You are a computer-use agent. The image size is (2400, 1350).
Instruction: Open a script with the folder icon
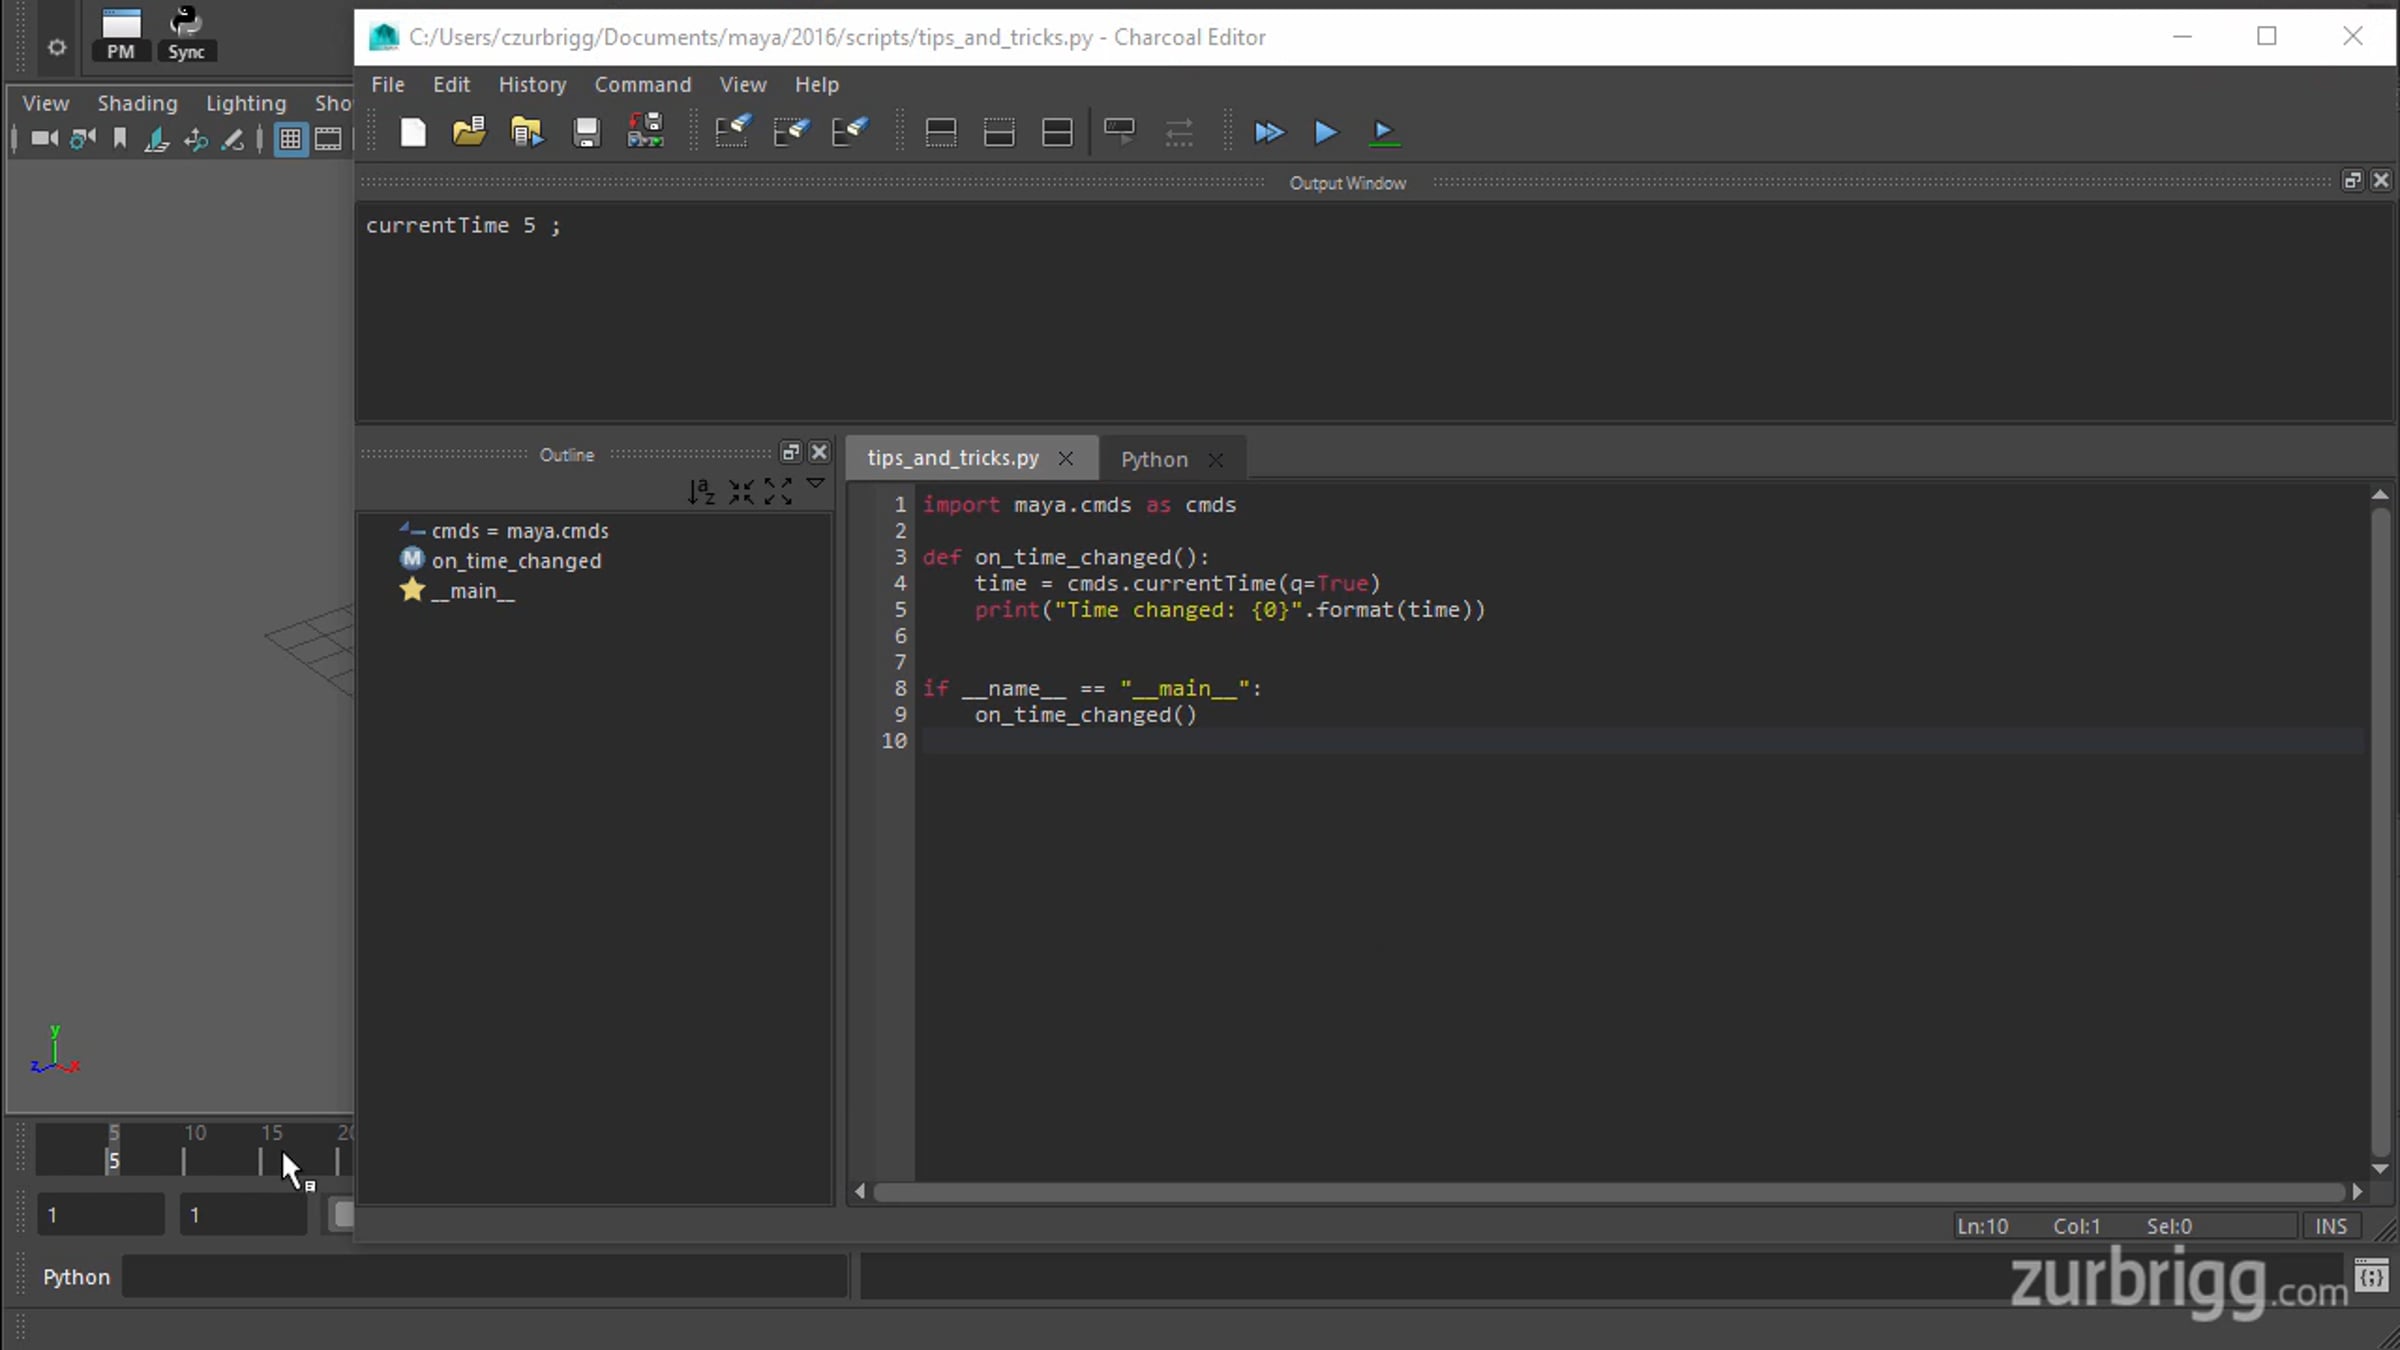coord(469,132)
